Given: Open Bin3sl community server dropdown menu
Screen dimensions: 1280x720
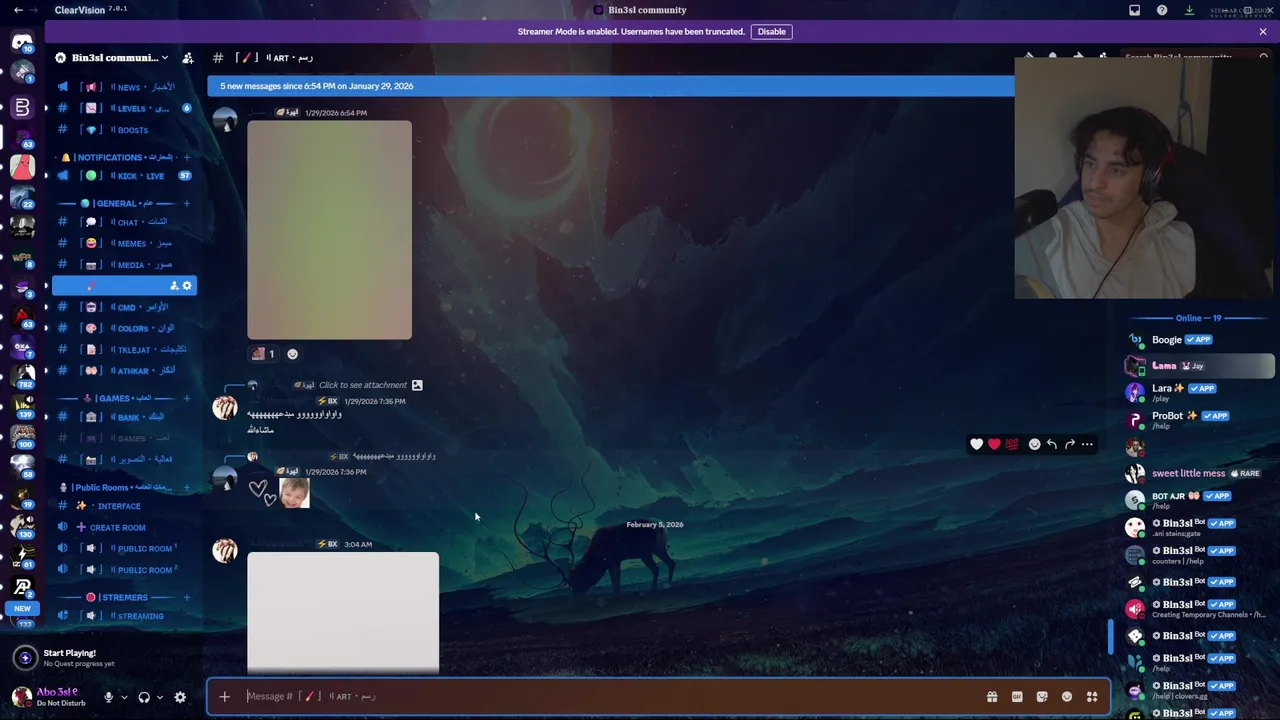Looking at the screenshot, I should (112, 58).
